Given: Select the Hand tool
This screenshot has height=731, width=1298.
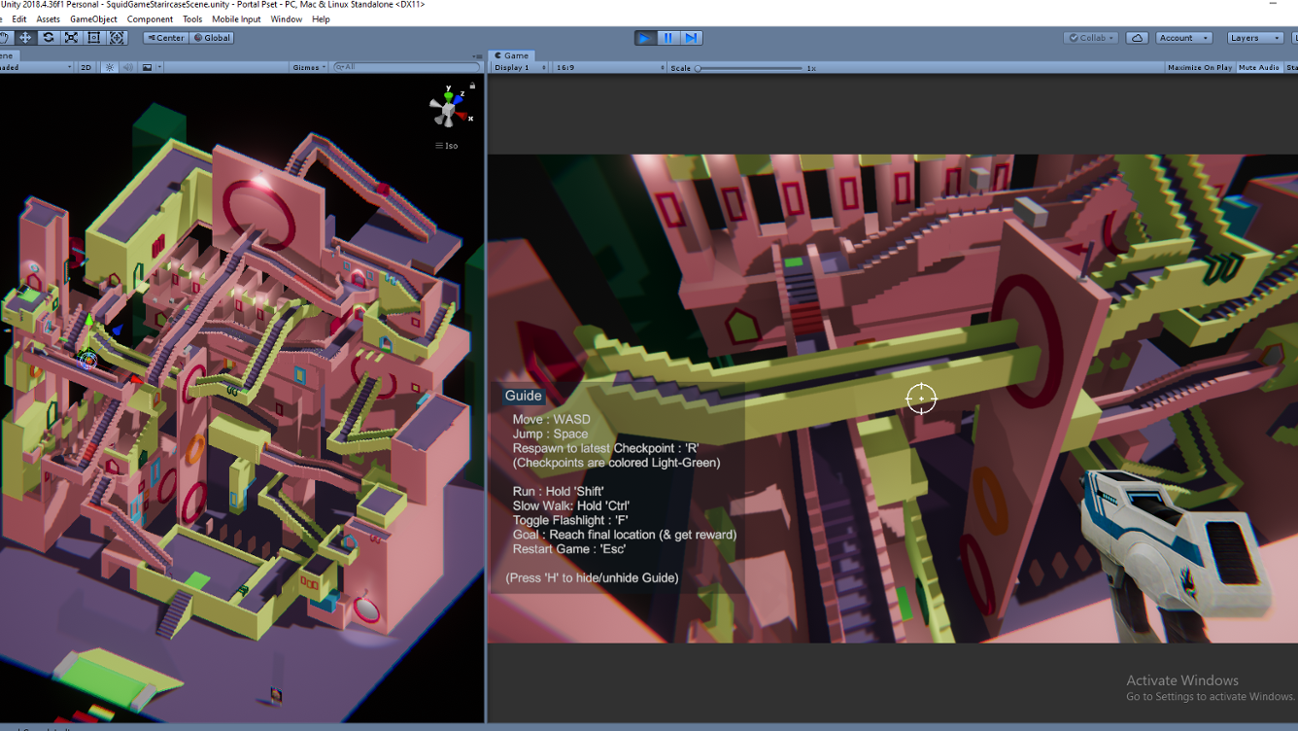Looking at the screenshot, I should pyautogui.click(x=6, y=38).
